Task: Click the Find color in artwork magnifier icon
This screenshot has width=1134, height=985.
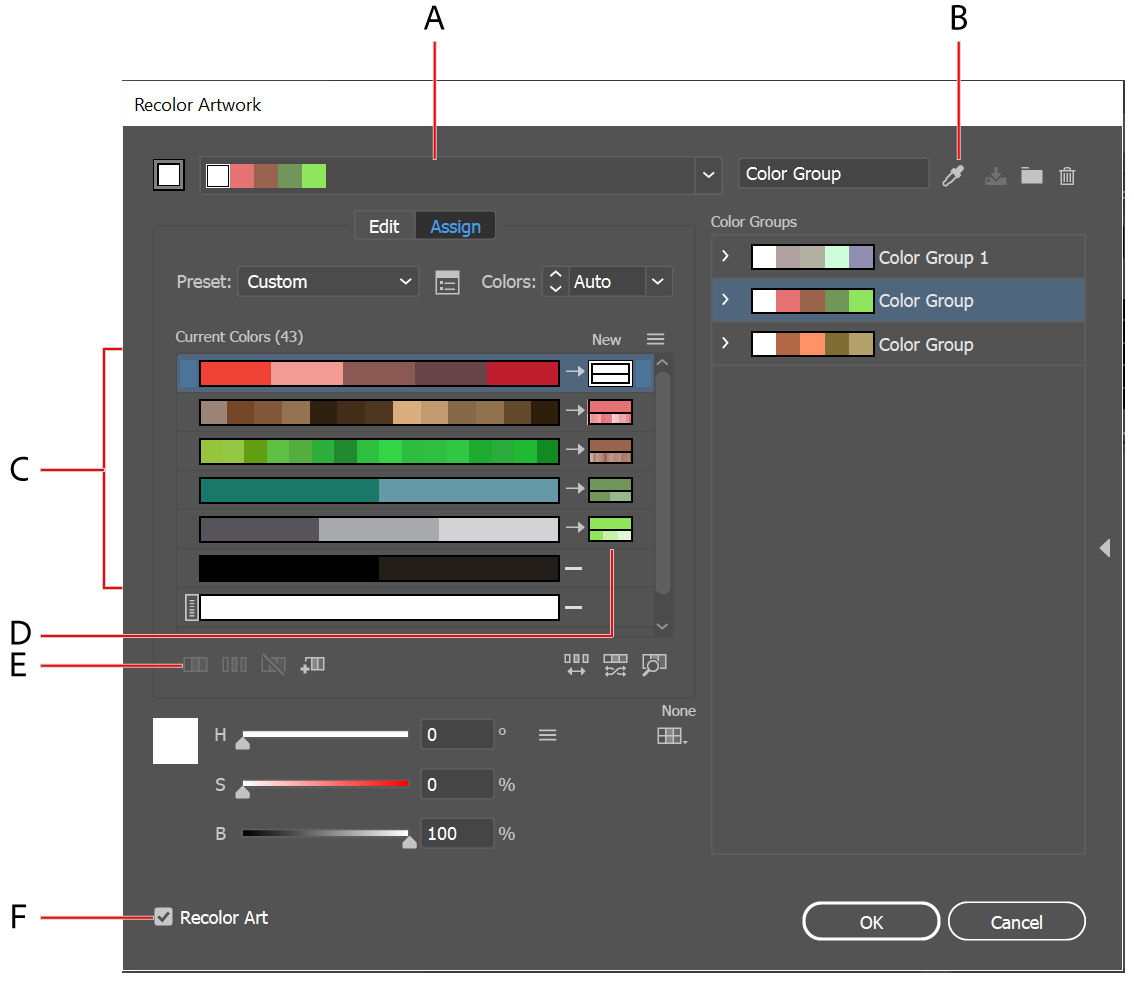Action: (x=654, y=664)
